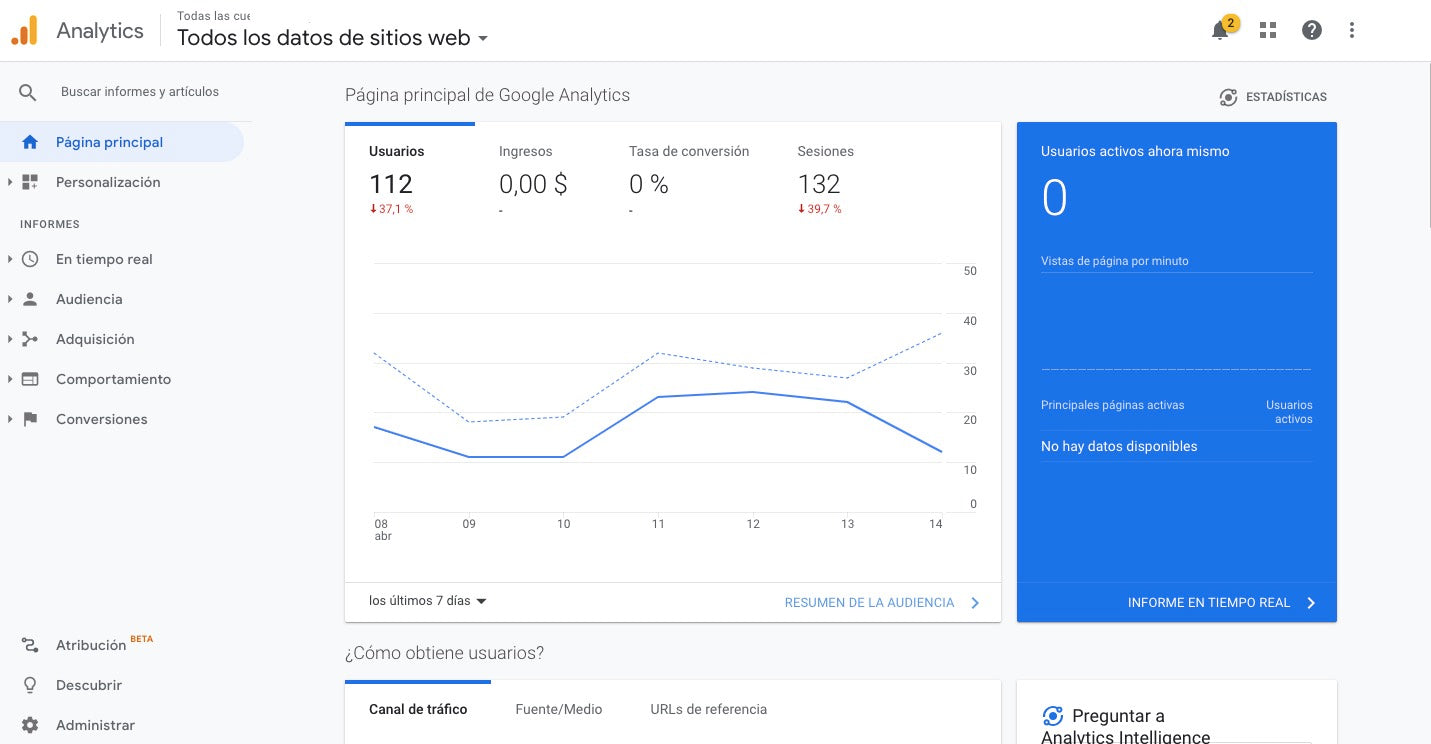Click the arrow next to Informe en tiempo real
This screenshot has width=1431, height=744.
tap(1311, 603)
